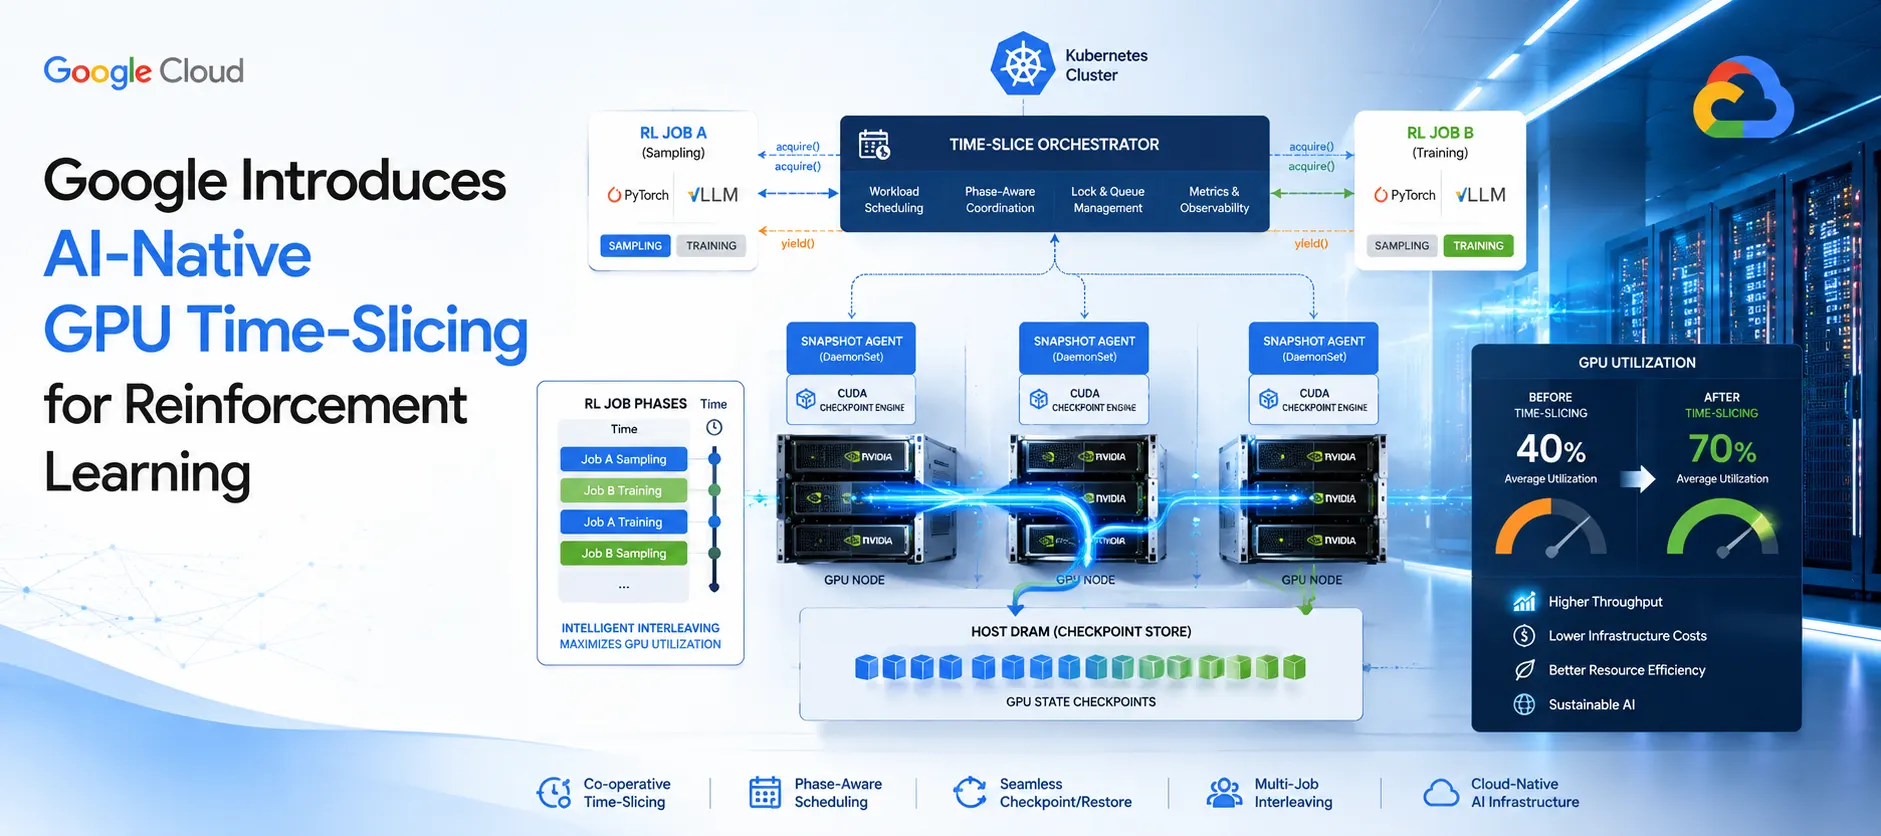
Task: Click the Job B Sampling phase bar
Action: click(x=624, y=553)
